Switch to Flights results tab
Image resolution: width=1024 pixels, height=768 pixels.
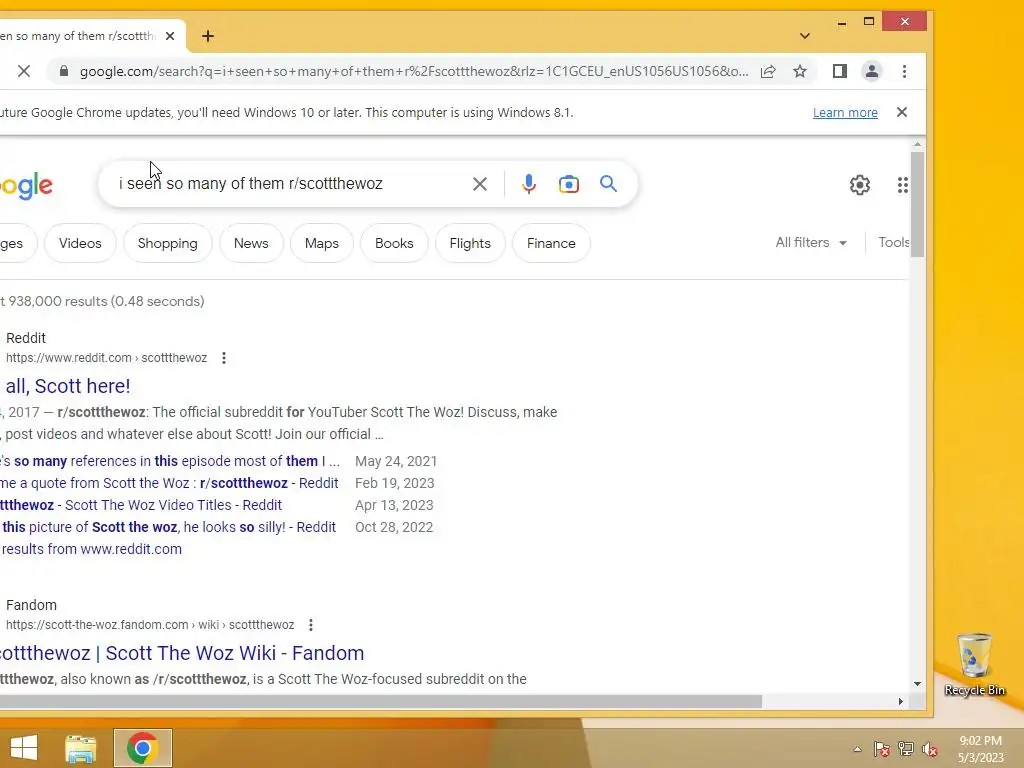pos(470,243)
